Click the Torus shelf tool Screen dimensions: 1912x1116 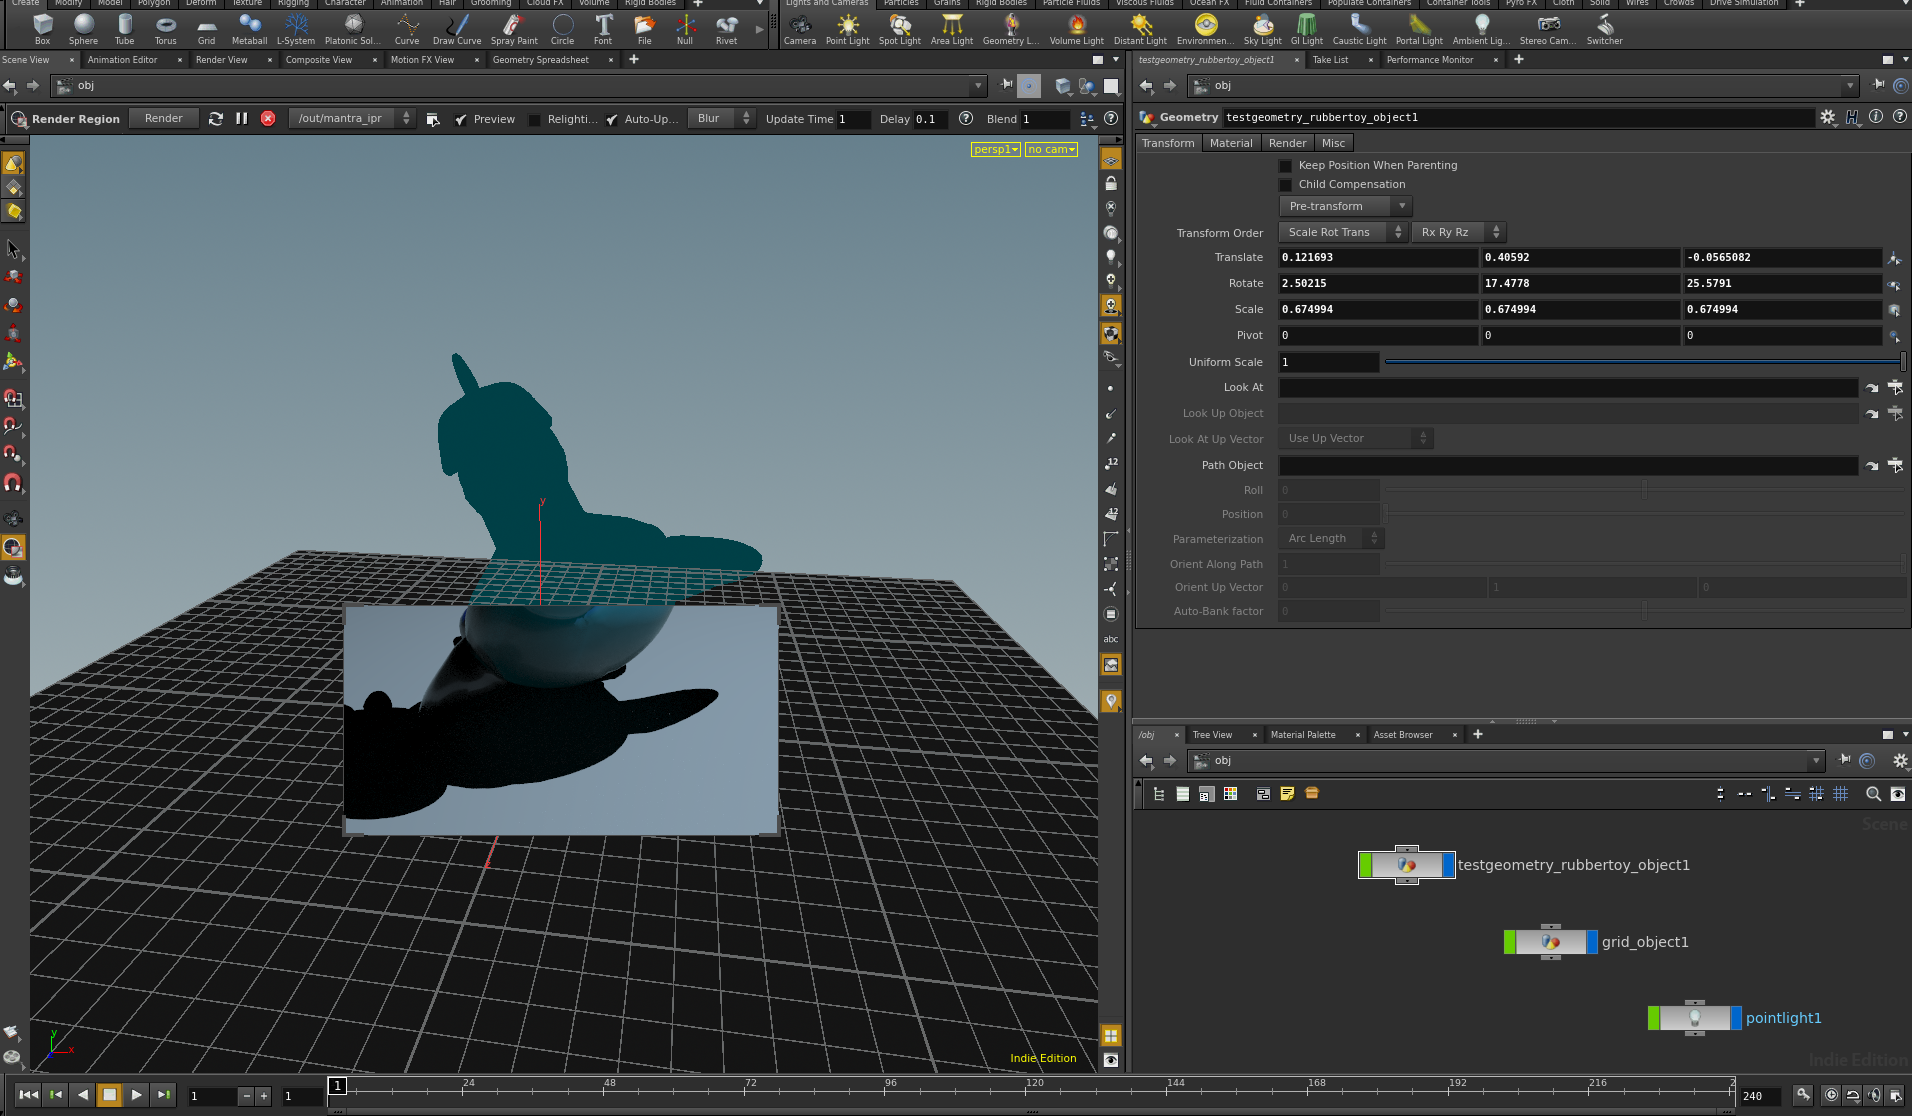click(x=165, y=29)
